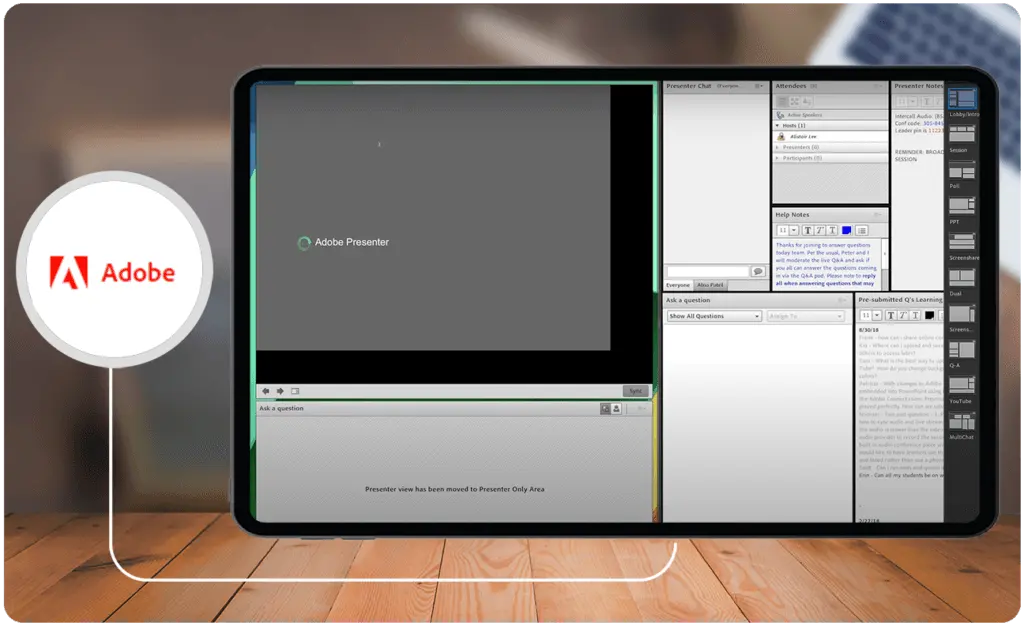The width and height of the screenshot is (1024, 626).
Task: Open blue text color swatch in Help Notes
Action: [846, 230]
